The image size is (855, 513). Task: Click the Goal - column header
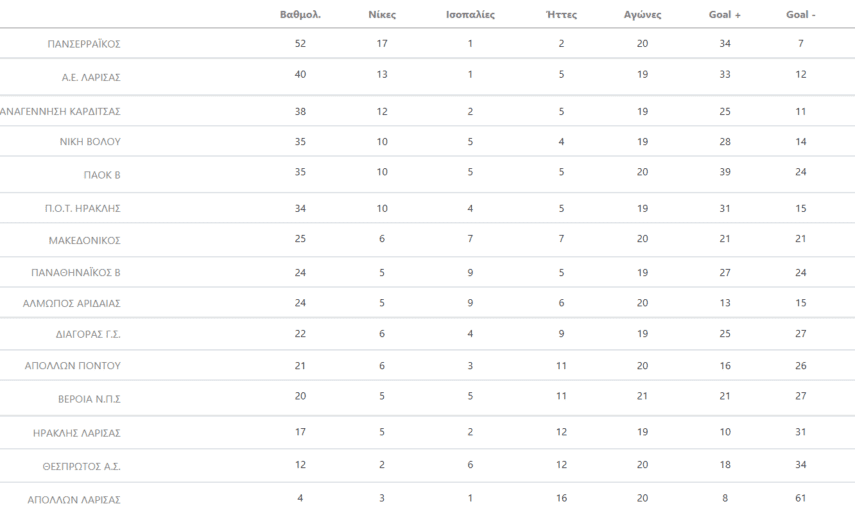coord(800,15)
